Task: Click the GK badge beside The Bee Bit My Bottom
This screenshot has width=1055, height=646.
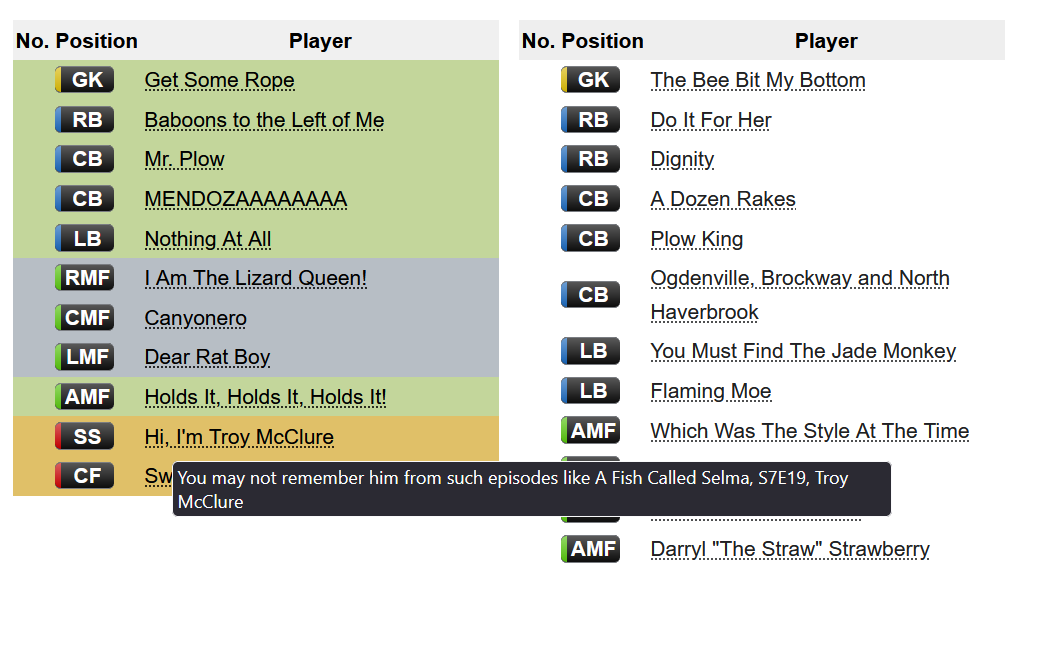Action: [591, 80]
